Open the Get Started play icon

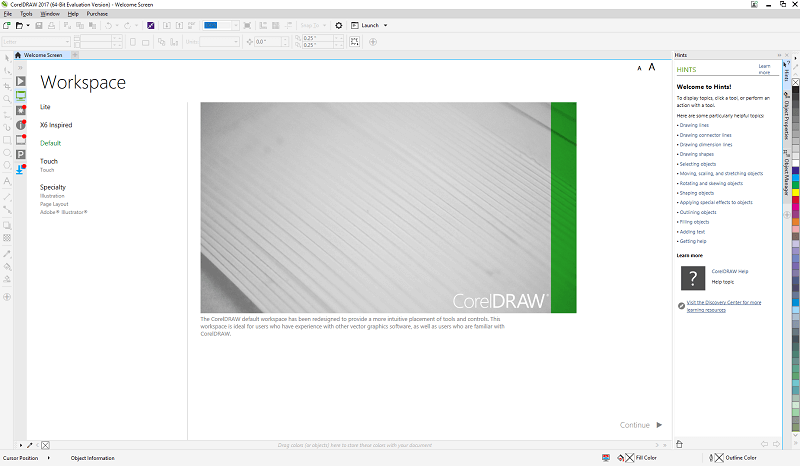pyautogui.click(x=20, y=81)
